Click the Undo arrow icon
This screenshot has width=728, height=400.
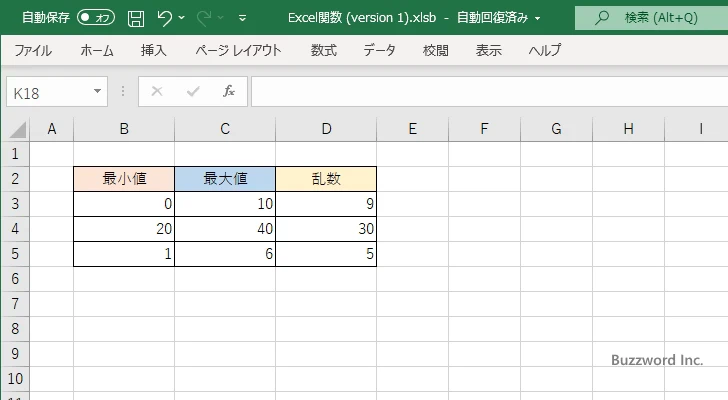point(164,18)
